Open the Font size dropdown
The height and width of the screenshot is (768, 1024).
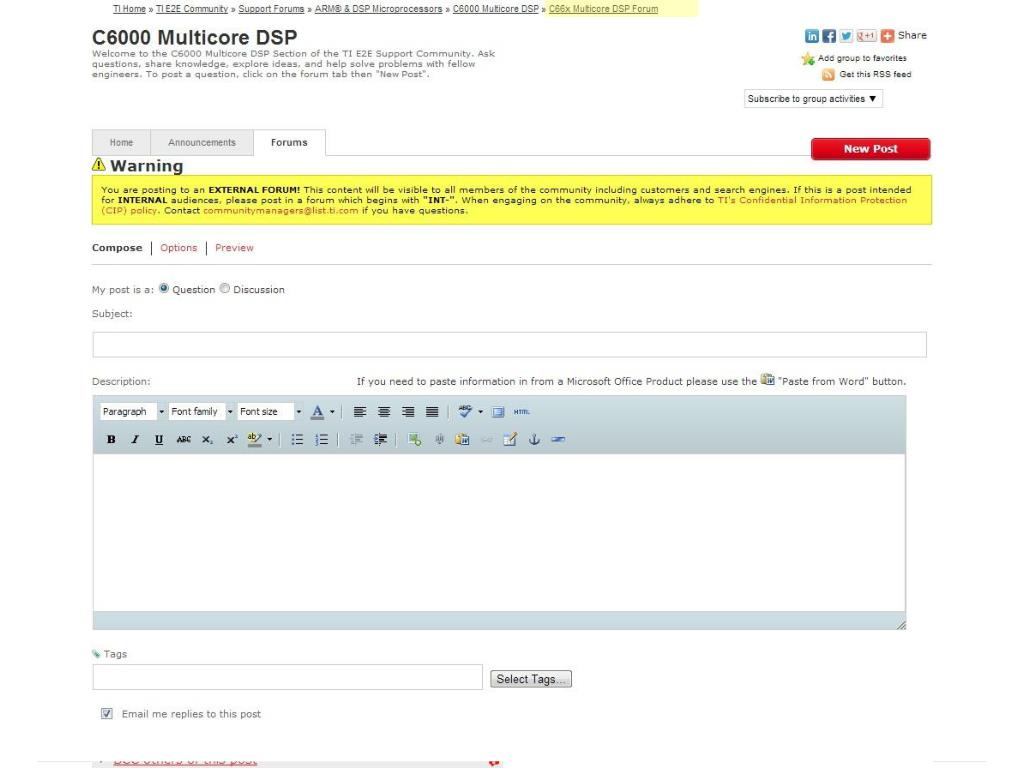pos(270,411)
